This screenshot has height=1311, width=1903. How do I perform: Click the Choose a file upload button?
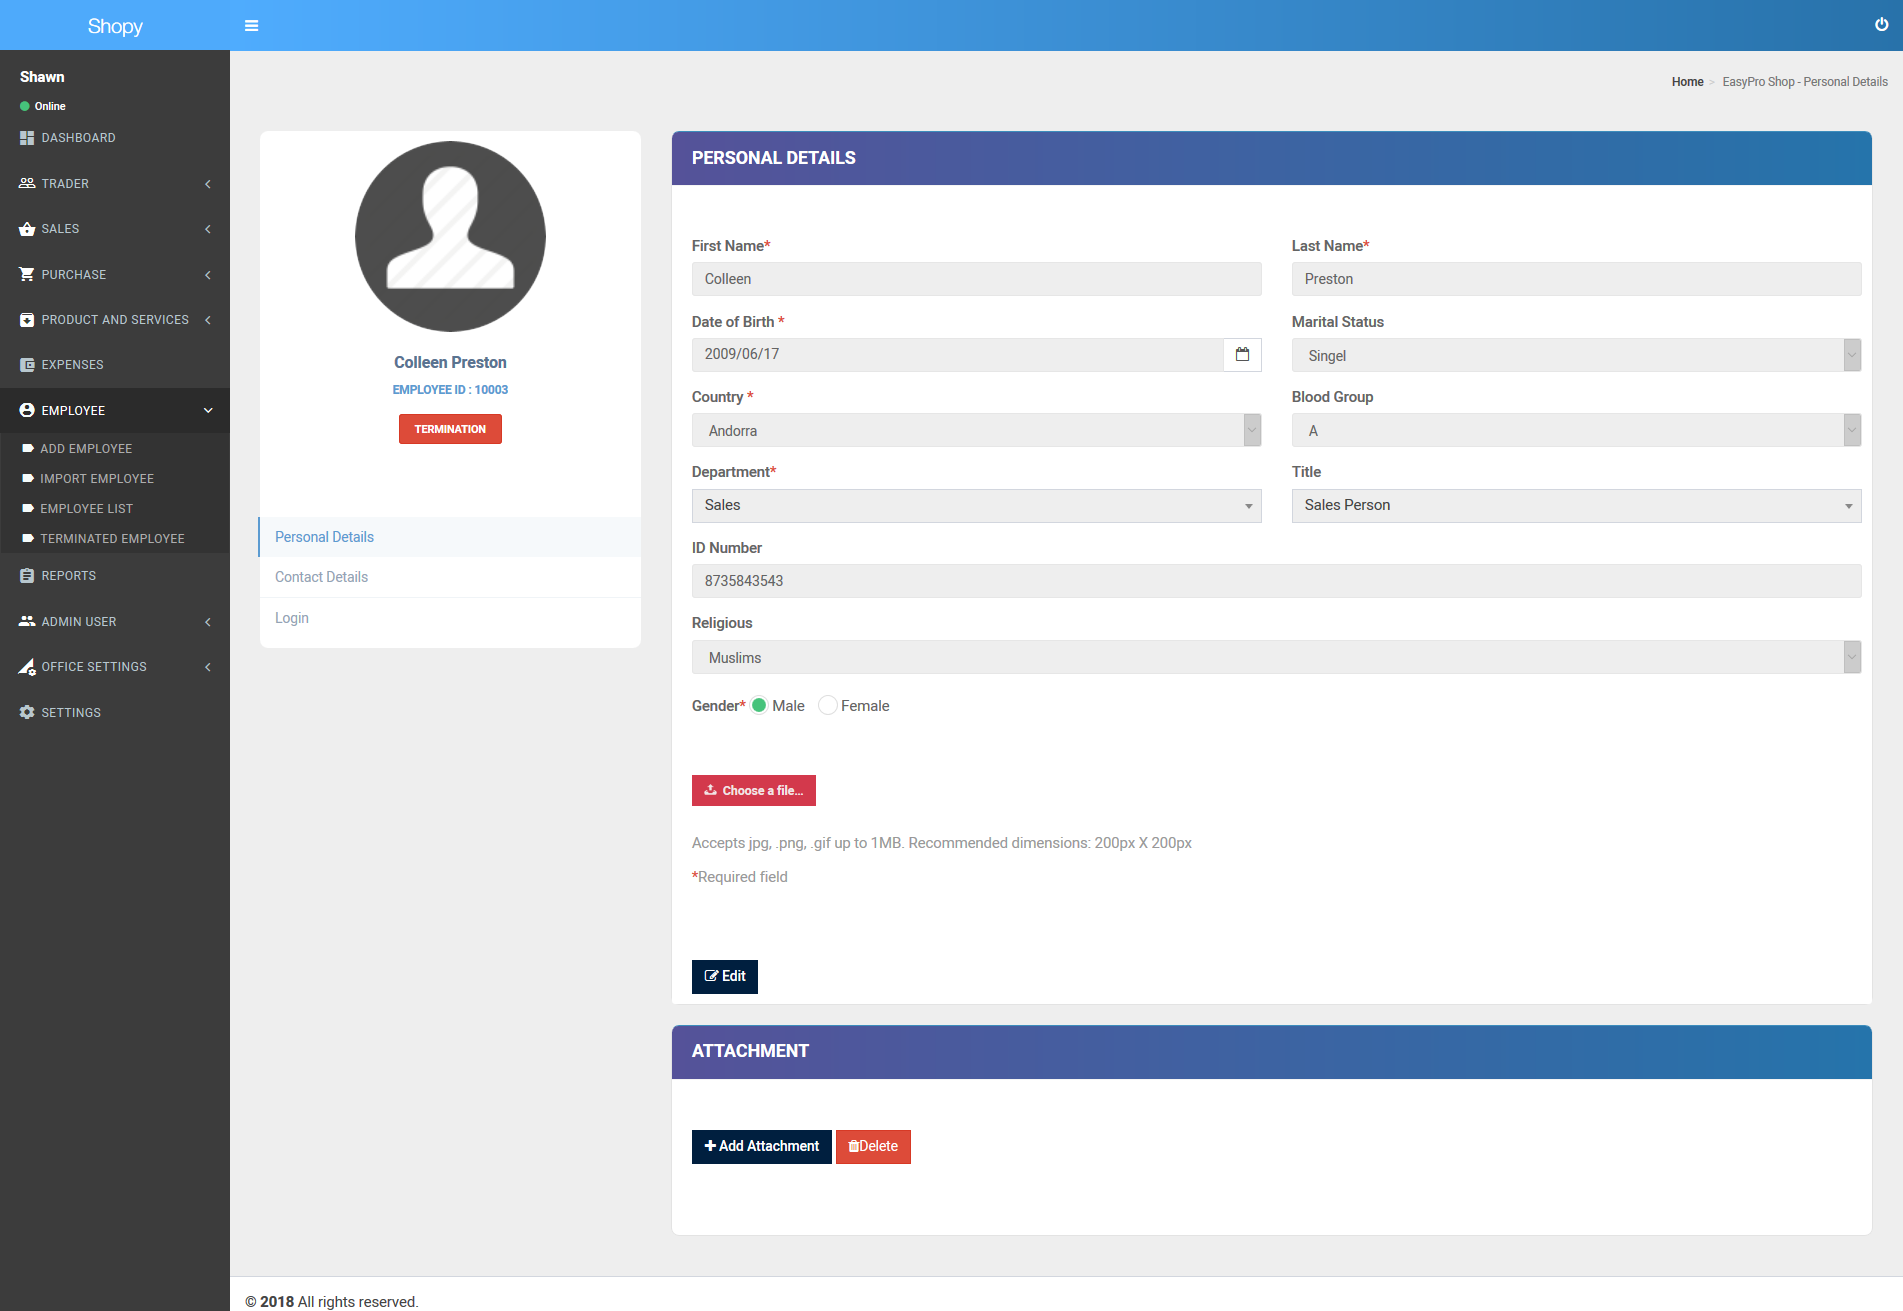coord(753,791)
